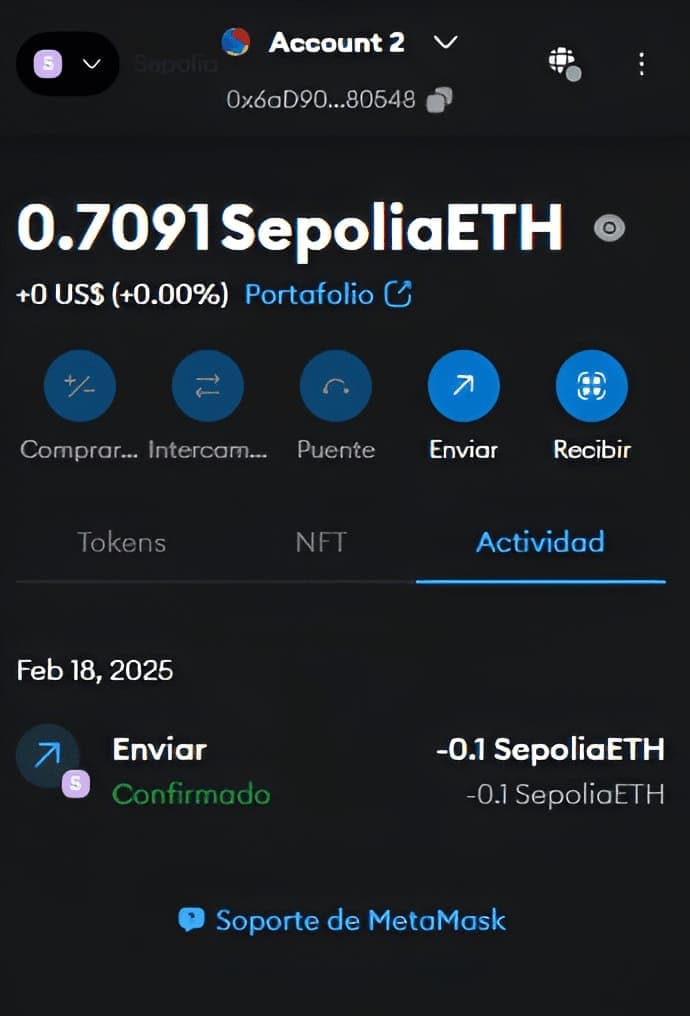Image resolution: width=690 pixels, height=1016 pixels.
Task: Click the Enviar send arrow button
Action: click(463, 386)
